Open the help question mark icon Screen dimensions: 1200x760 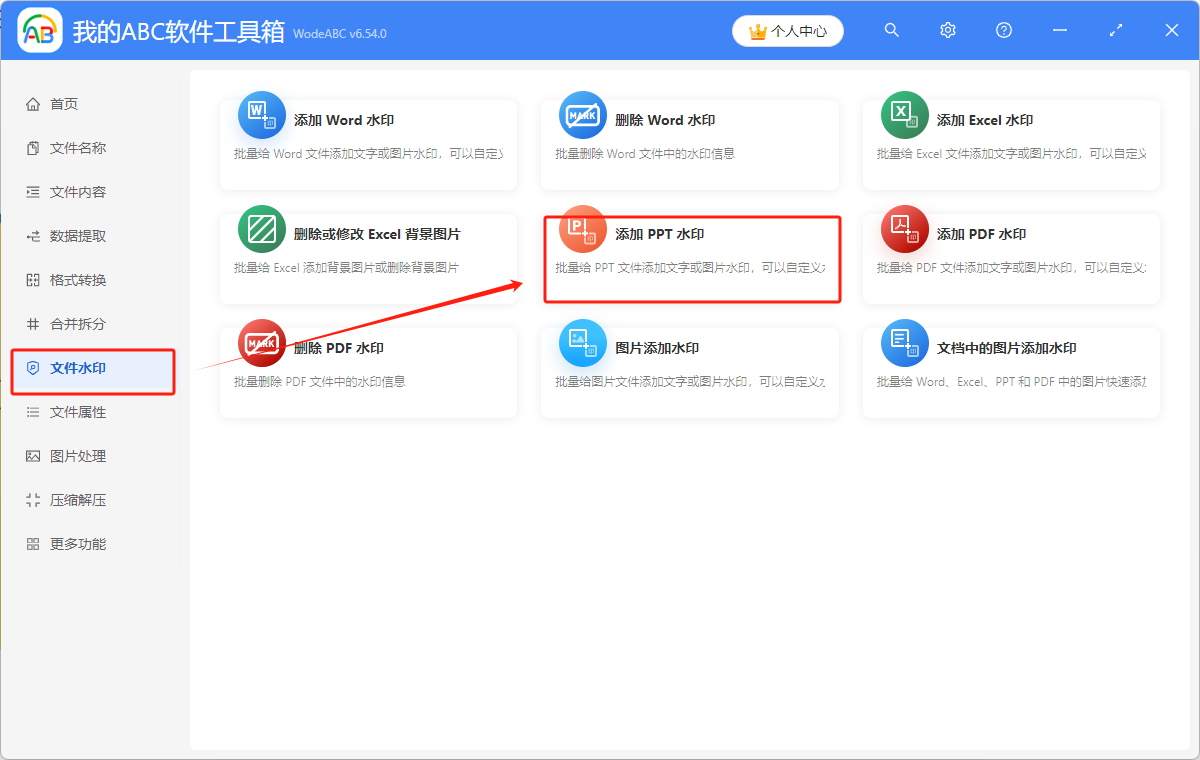1004,31
